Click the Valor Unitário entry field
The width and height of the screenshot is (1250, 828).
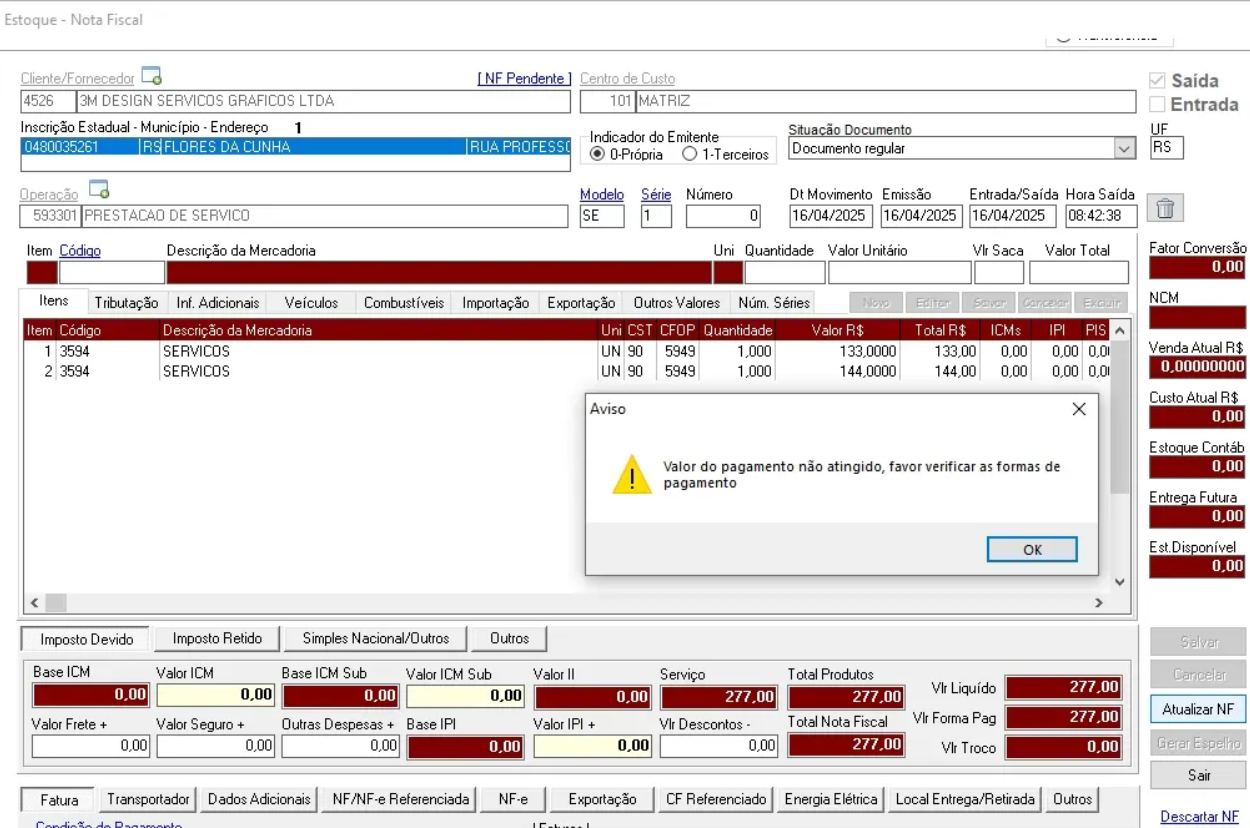pos(899,272)
